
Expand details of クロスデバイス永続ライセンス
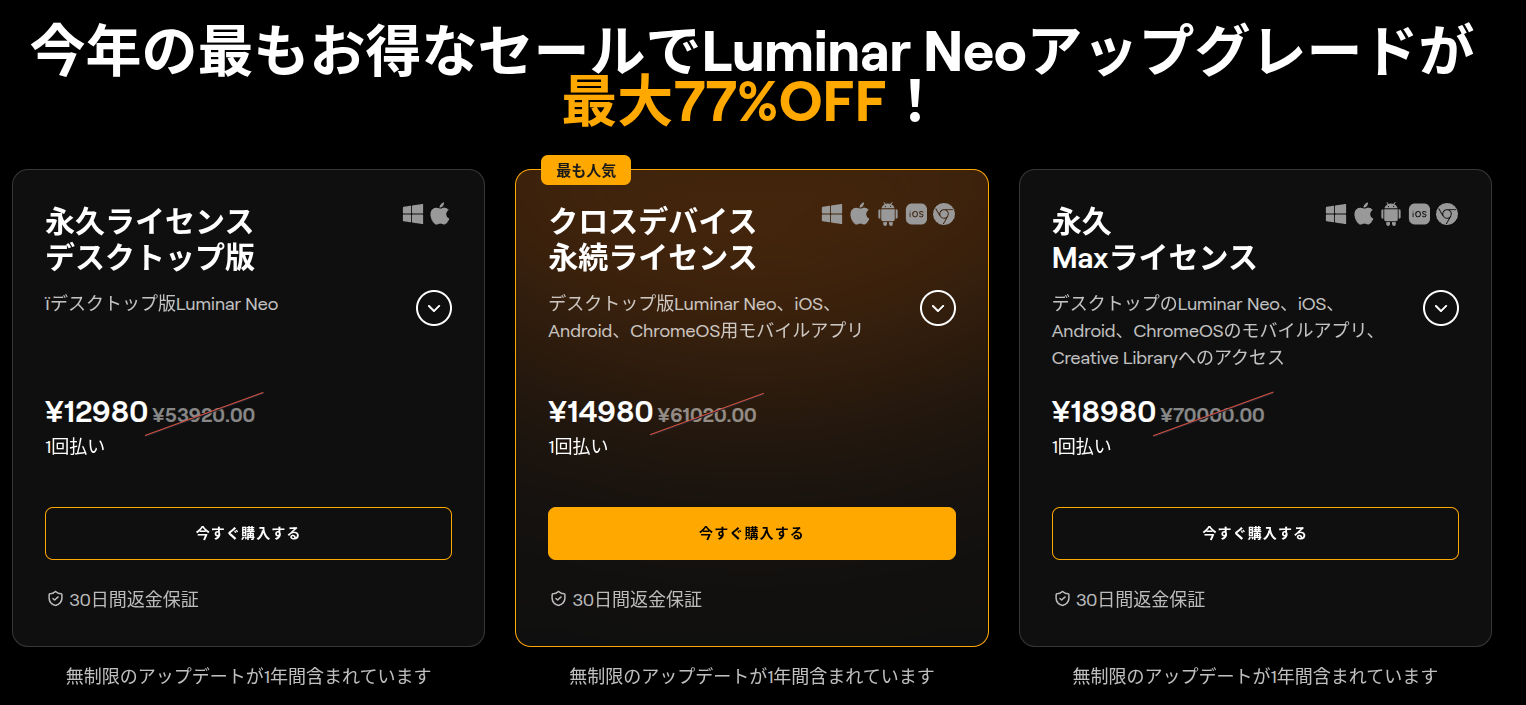coord(938,308)
